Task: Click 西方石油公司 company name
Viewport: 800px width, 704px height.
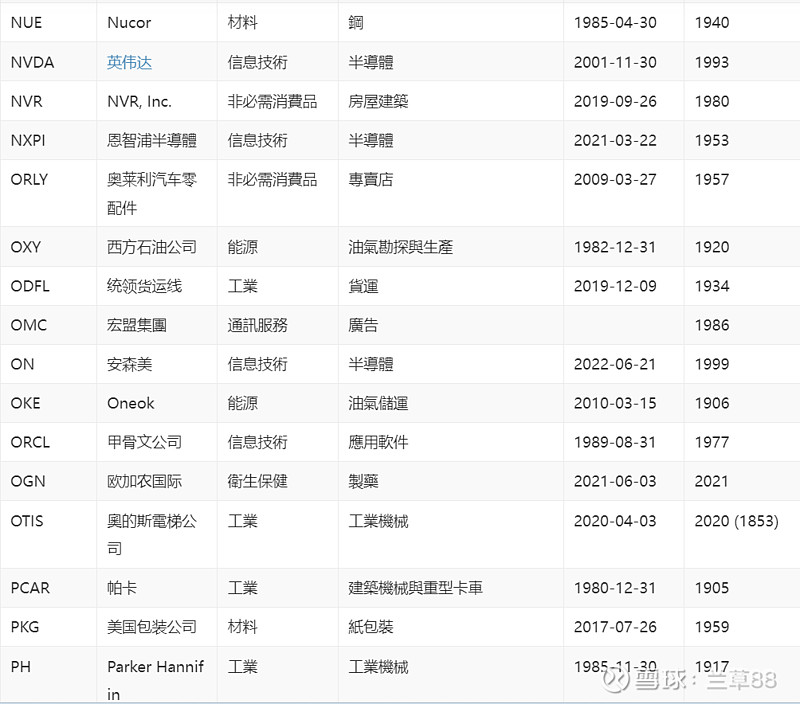Action: (x=152, y=247)
